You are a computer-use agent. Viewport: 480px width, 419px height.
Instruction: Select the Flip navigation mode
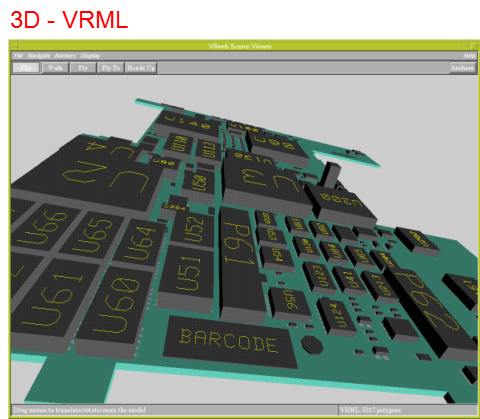(26, 68)
